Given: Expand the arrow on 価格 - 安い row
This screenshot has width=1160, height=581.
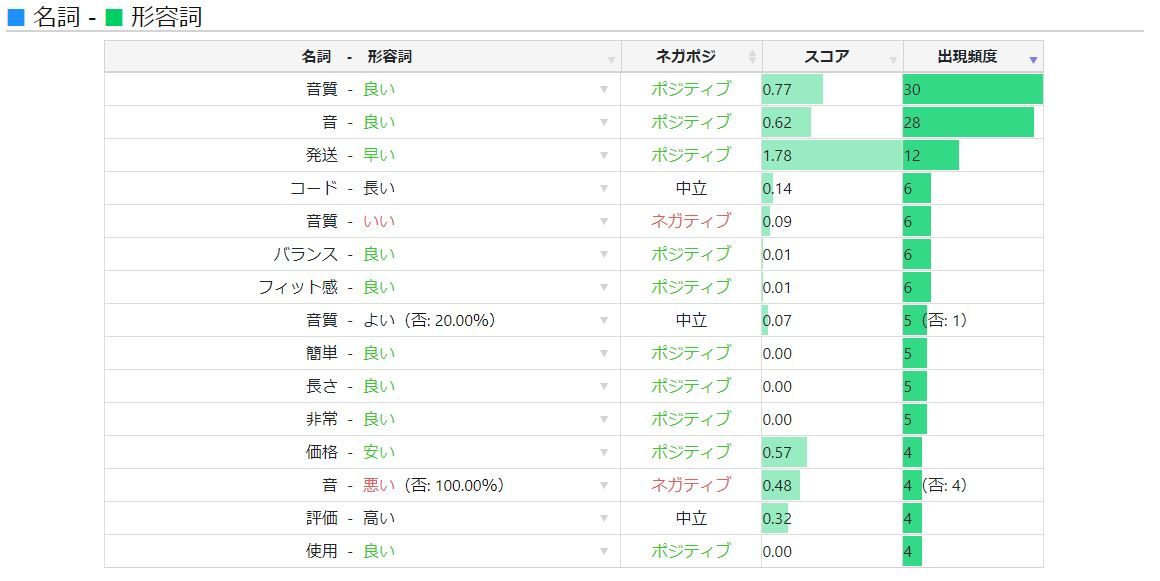Looking at the screenshot, I should (x=604, y=452).
